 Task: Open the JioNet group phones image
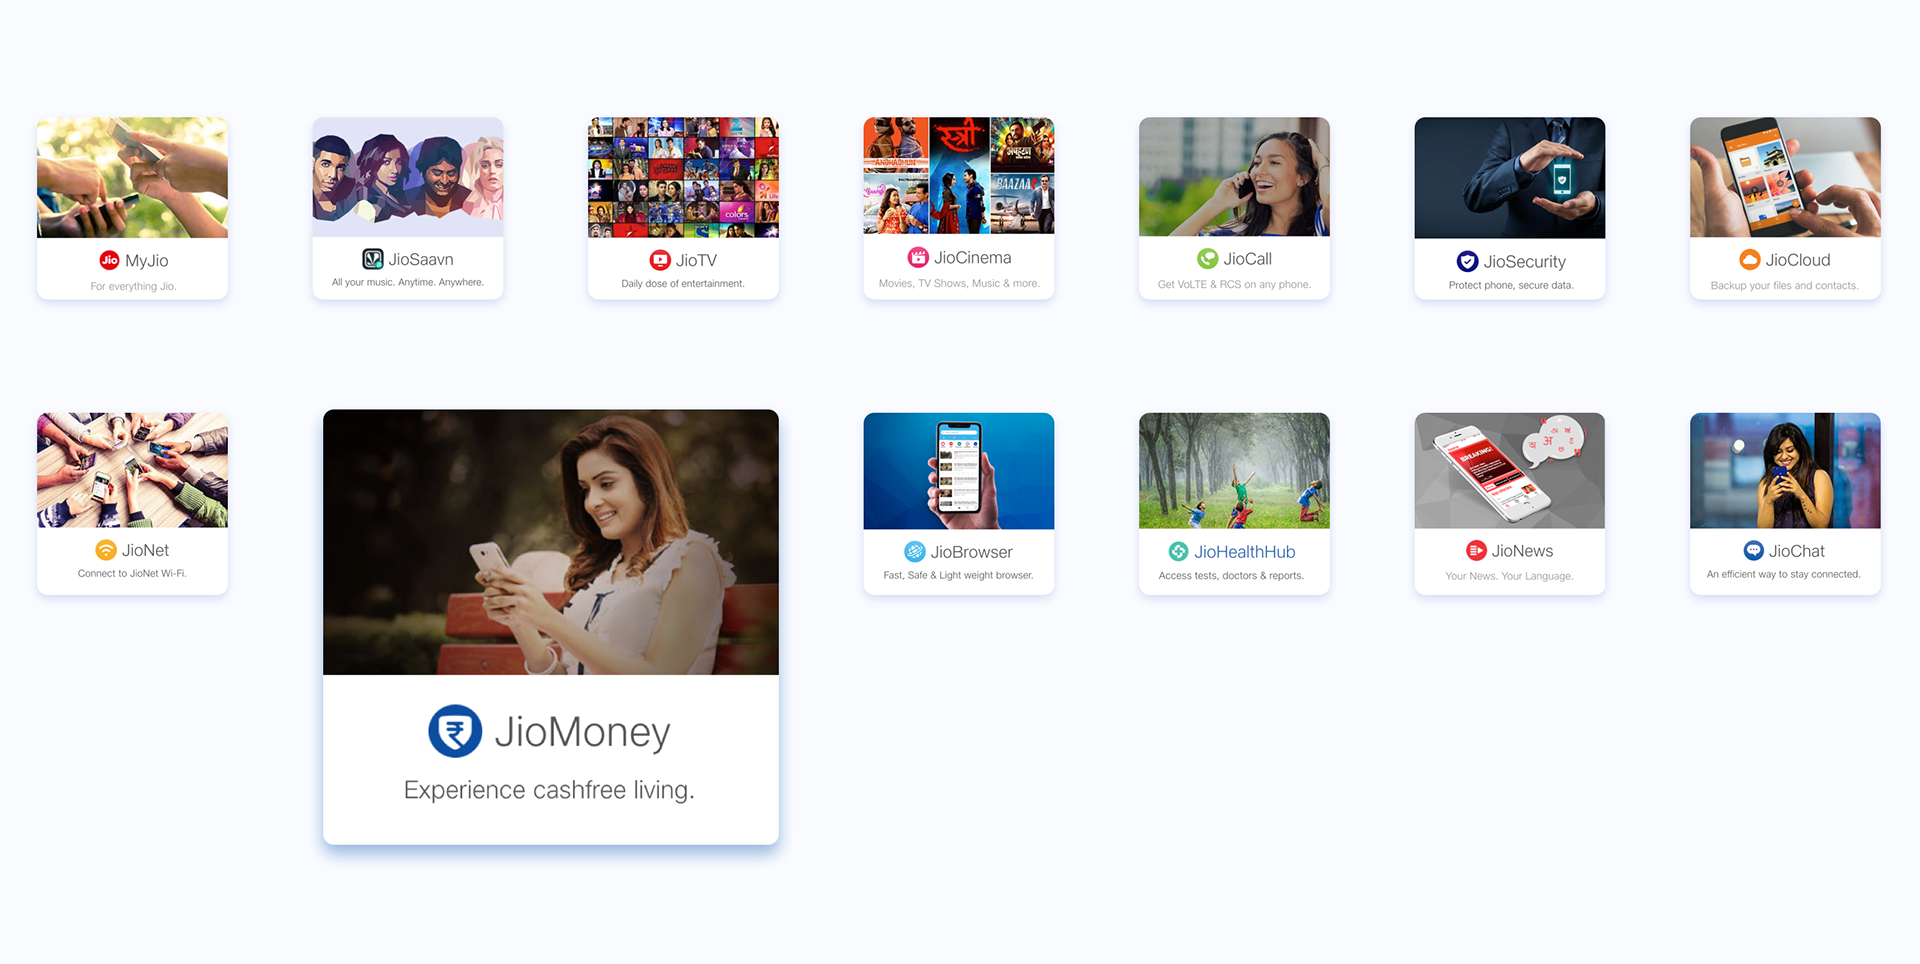[x=132, y=470]
